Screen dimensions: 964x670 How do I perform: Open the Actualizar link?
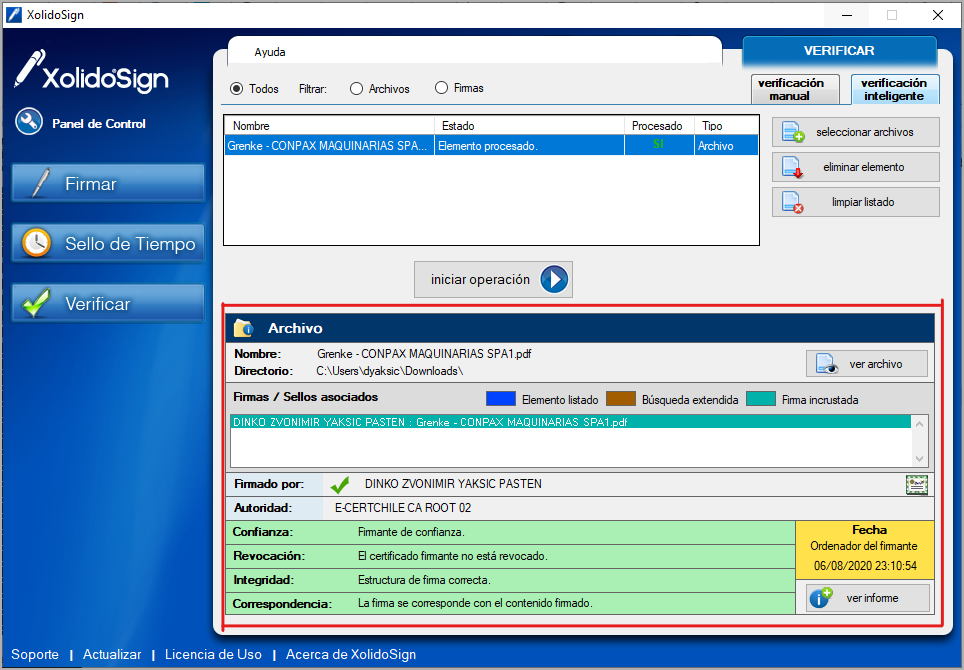pyautogui.click(x=112, y=655)
